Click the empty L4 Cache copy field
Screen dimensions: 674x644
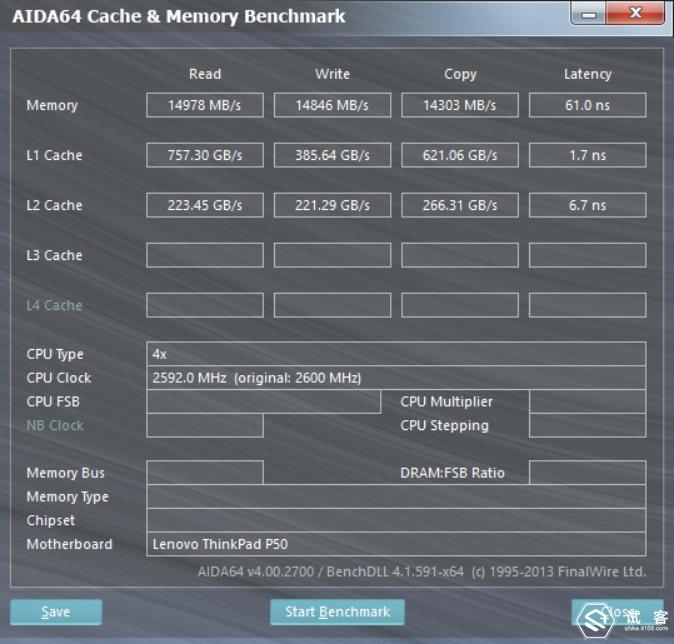[x=460, y=305]
